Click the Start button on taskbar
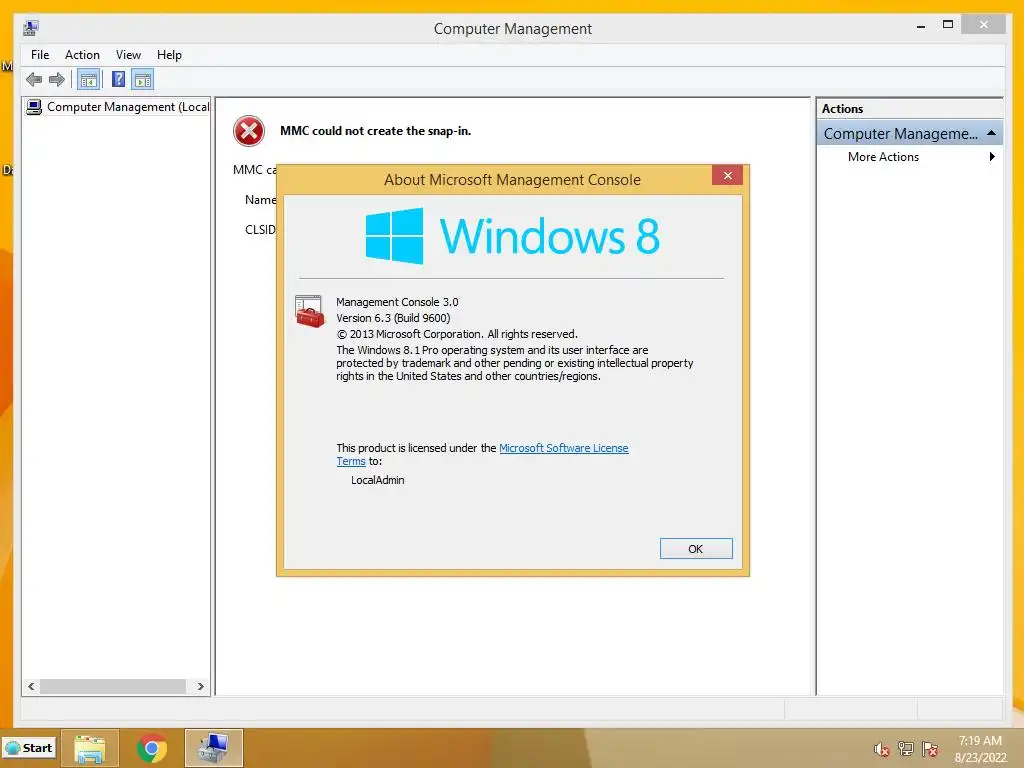 point(29,748)
